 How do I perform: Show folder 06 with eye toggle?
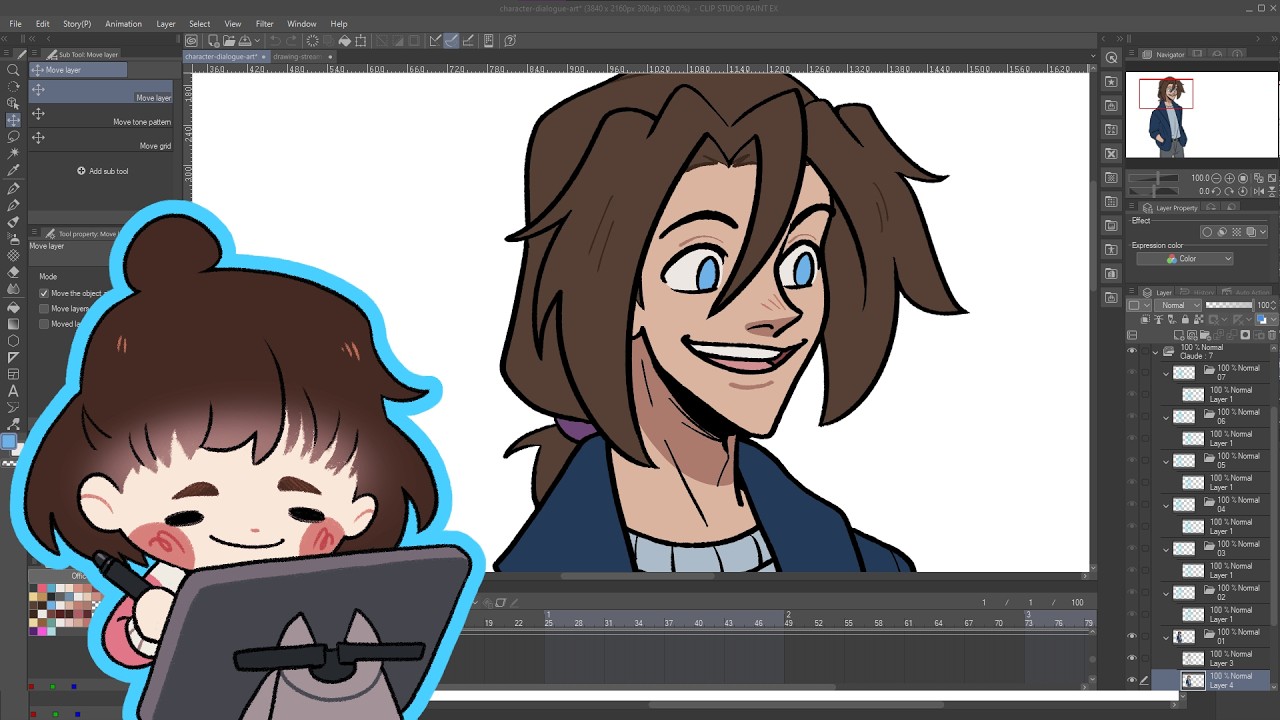(x=1132, y=416)
